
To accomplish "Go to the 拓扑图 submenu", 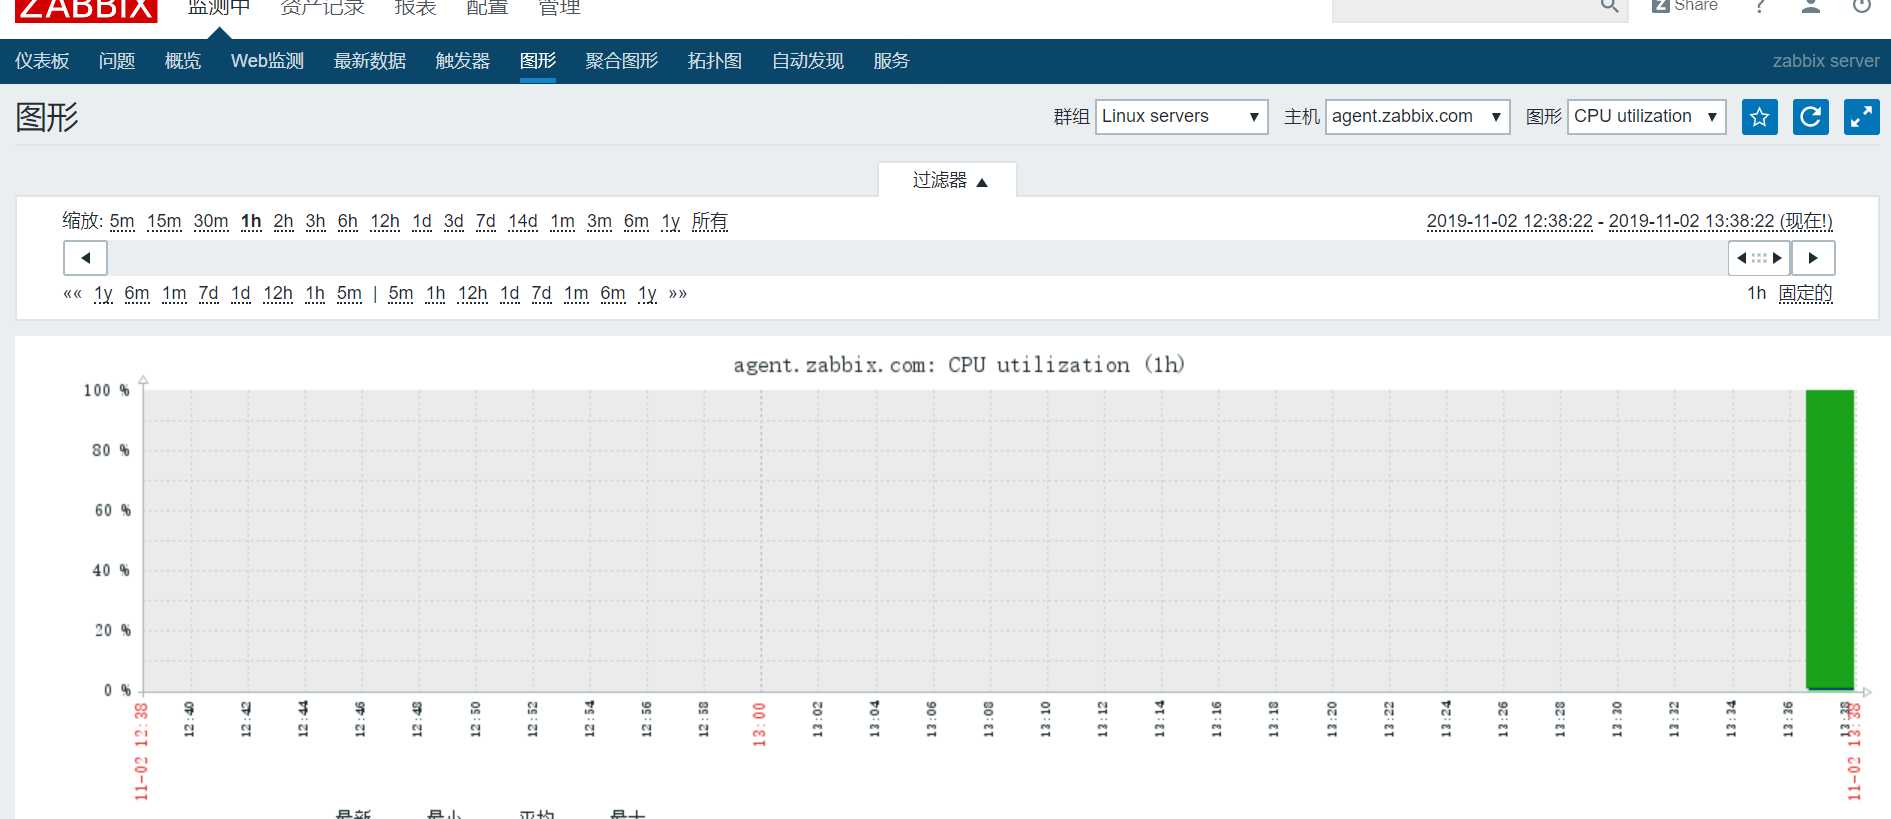I will (715, 61).
